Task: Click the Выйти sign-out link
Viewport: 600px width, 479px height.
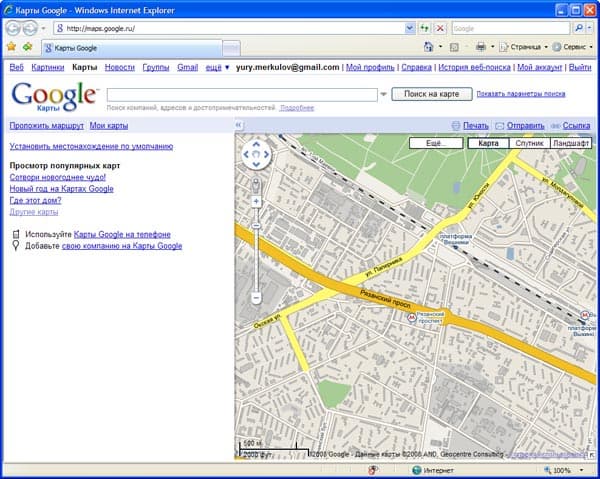Action: pos(580,67)
